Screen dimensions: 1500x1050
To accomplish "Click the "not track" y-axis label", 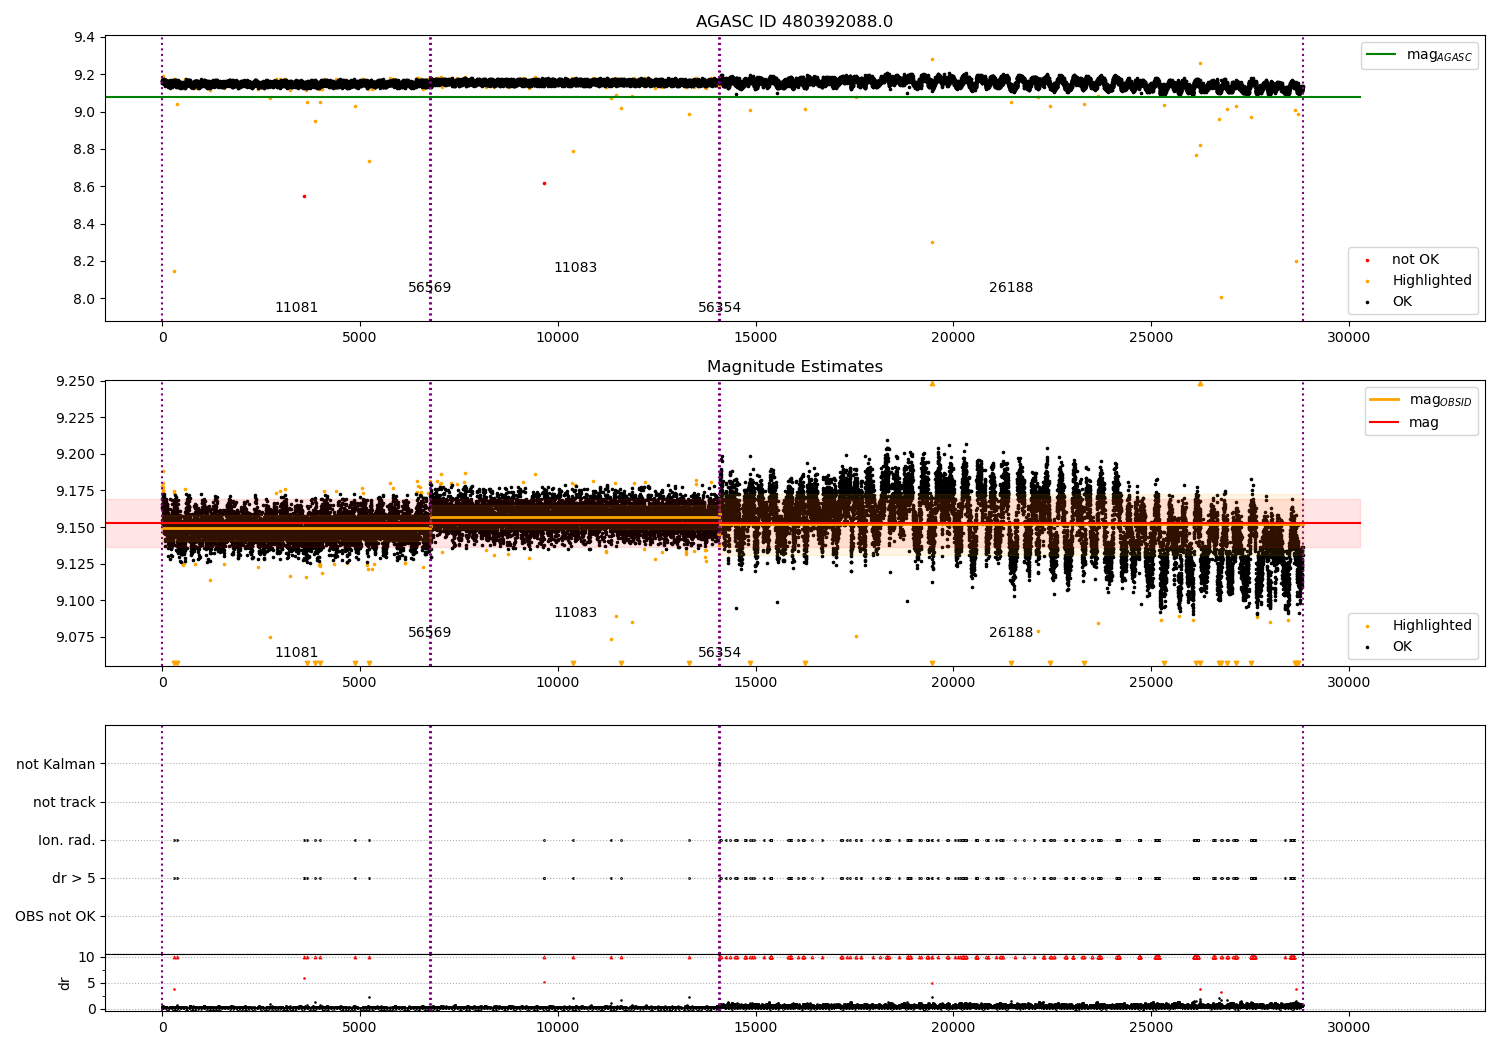I will [x=64, y=803].
